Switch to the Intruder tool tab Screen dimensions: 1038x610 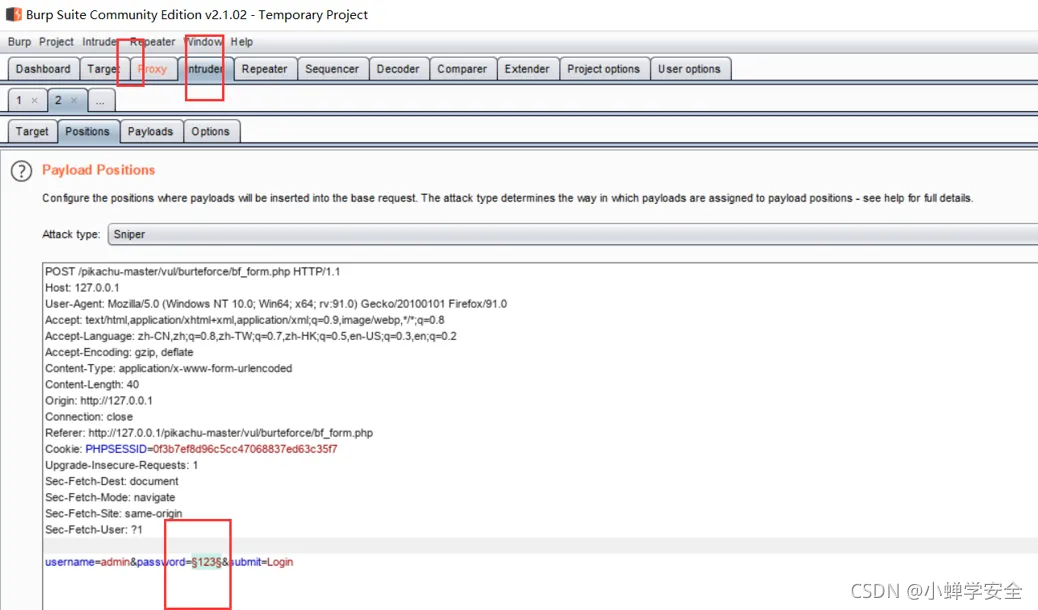(205, 69)
